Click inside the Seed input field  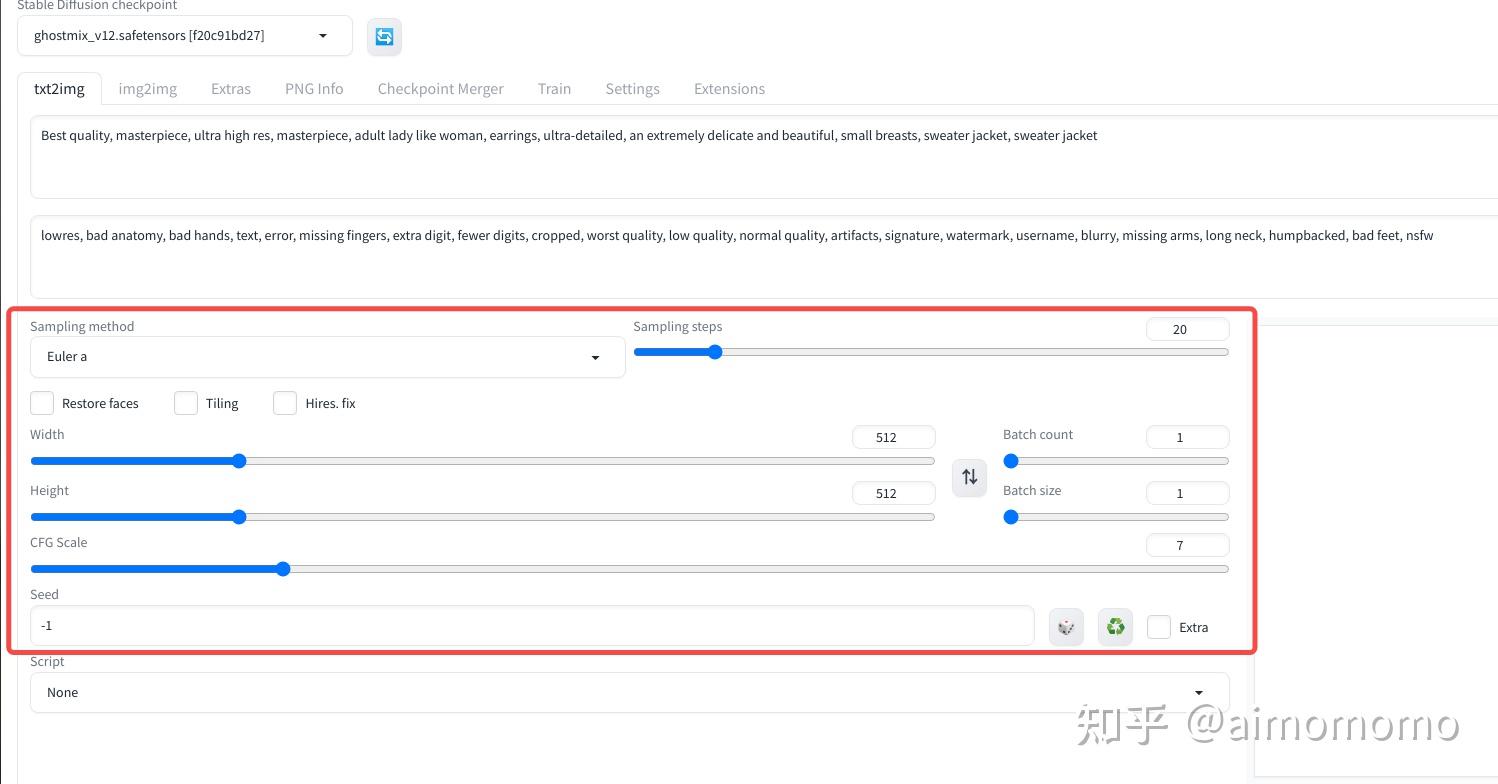[x=530, y=625]
